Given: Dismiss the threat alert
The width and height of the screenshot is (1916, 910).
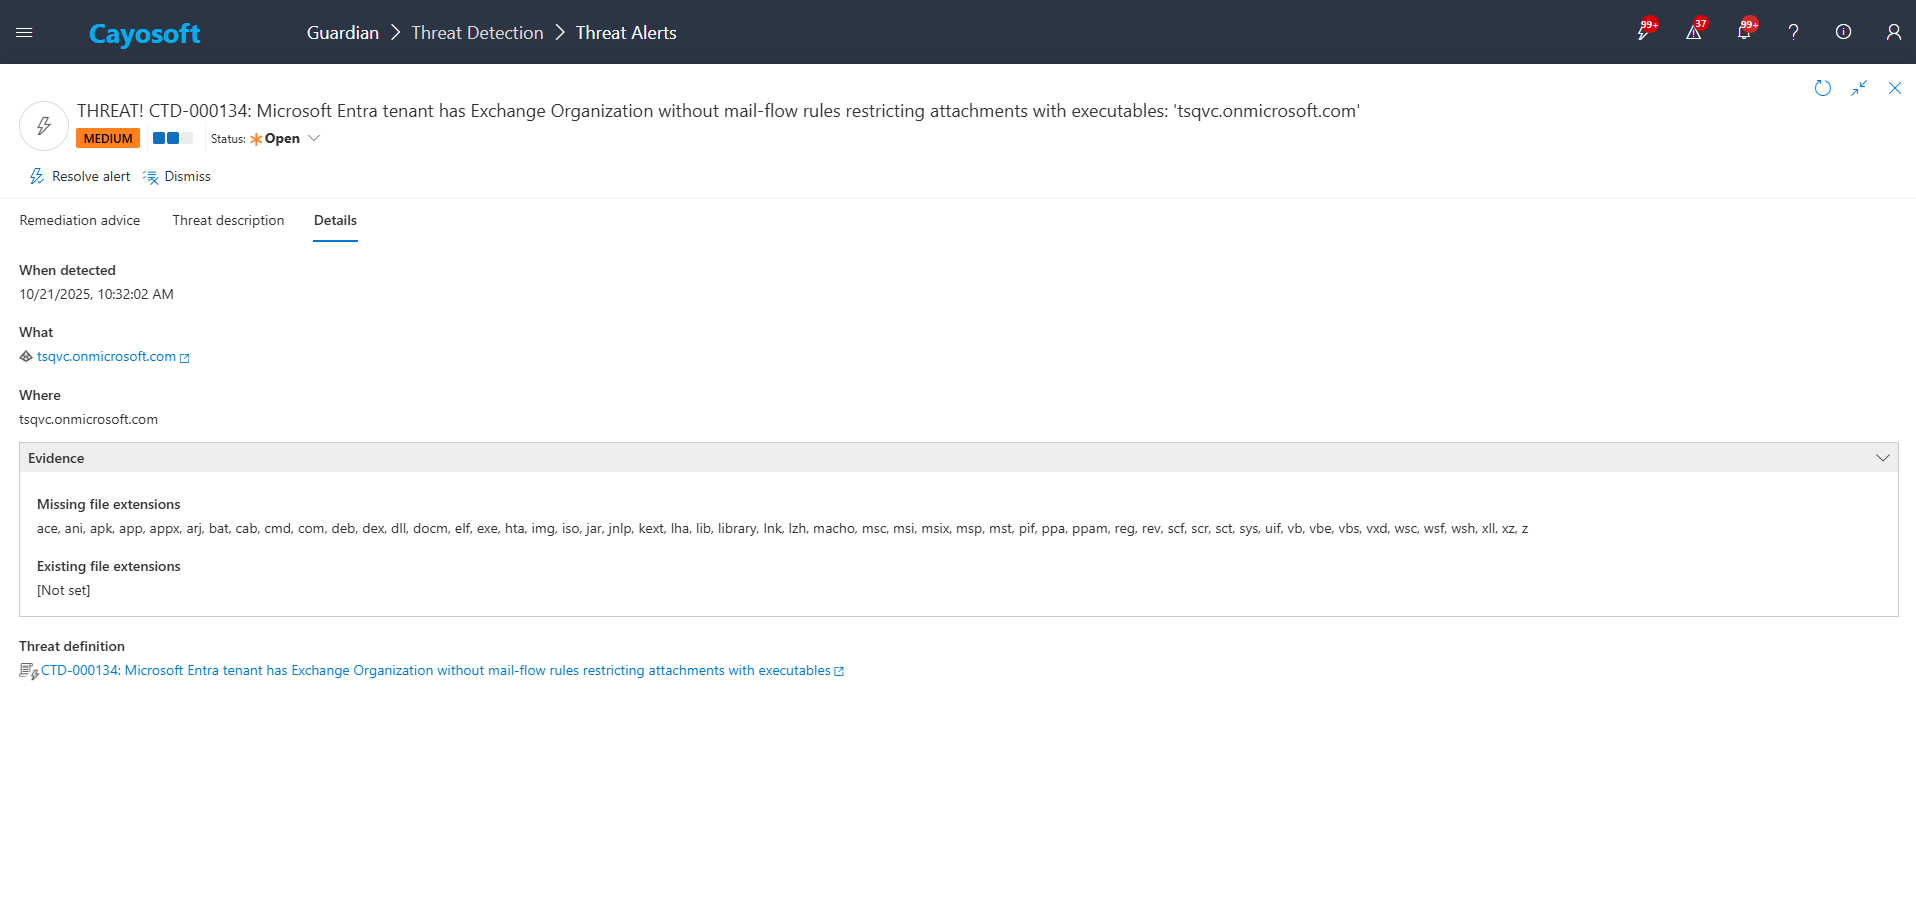Looking at the screenshot, I should [177, 177].
